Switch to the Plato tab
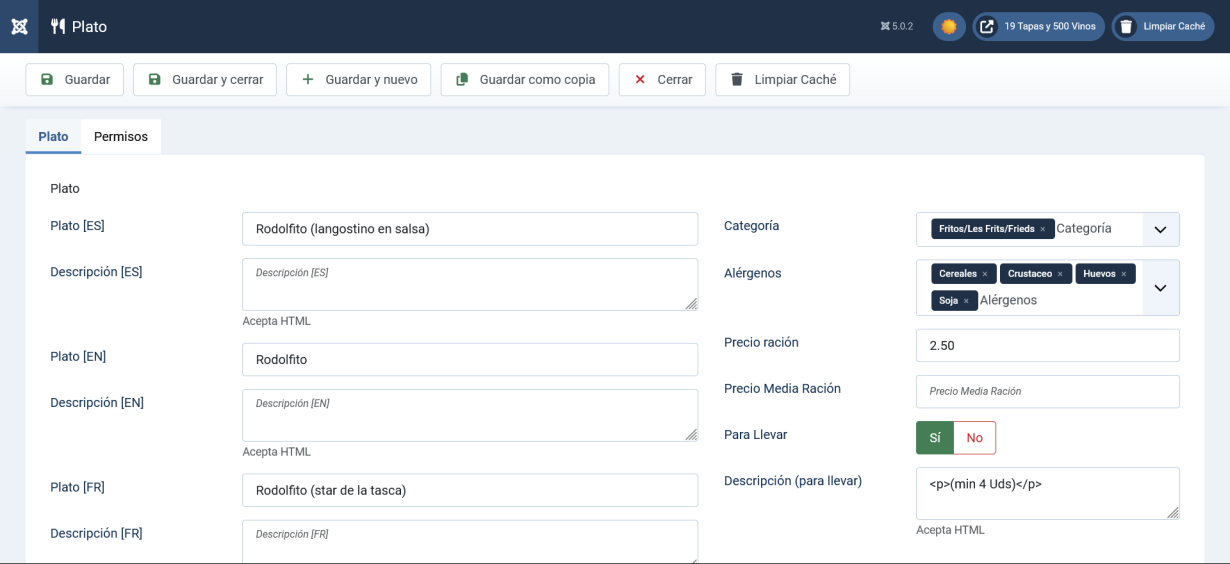 click(53, 137)
